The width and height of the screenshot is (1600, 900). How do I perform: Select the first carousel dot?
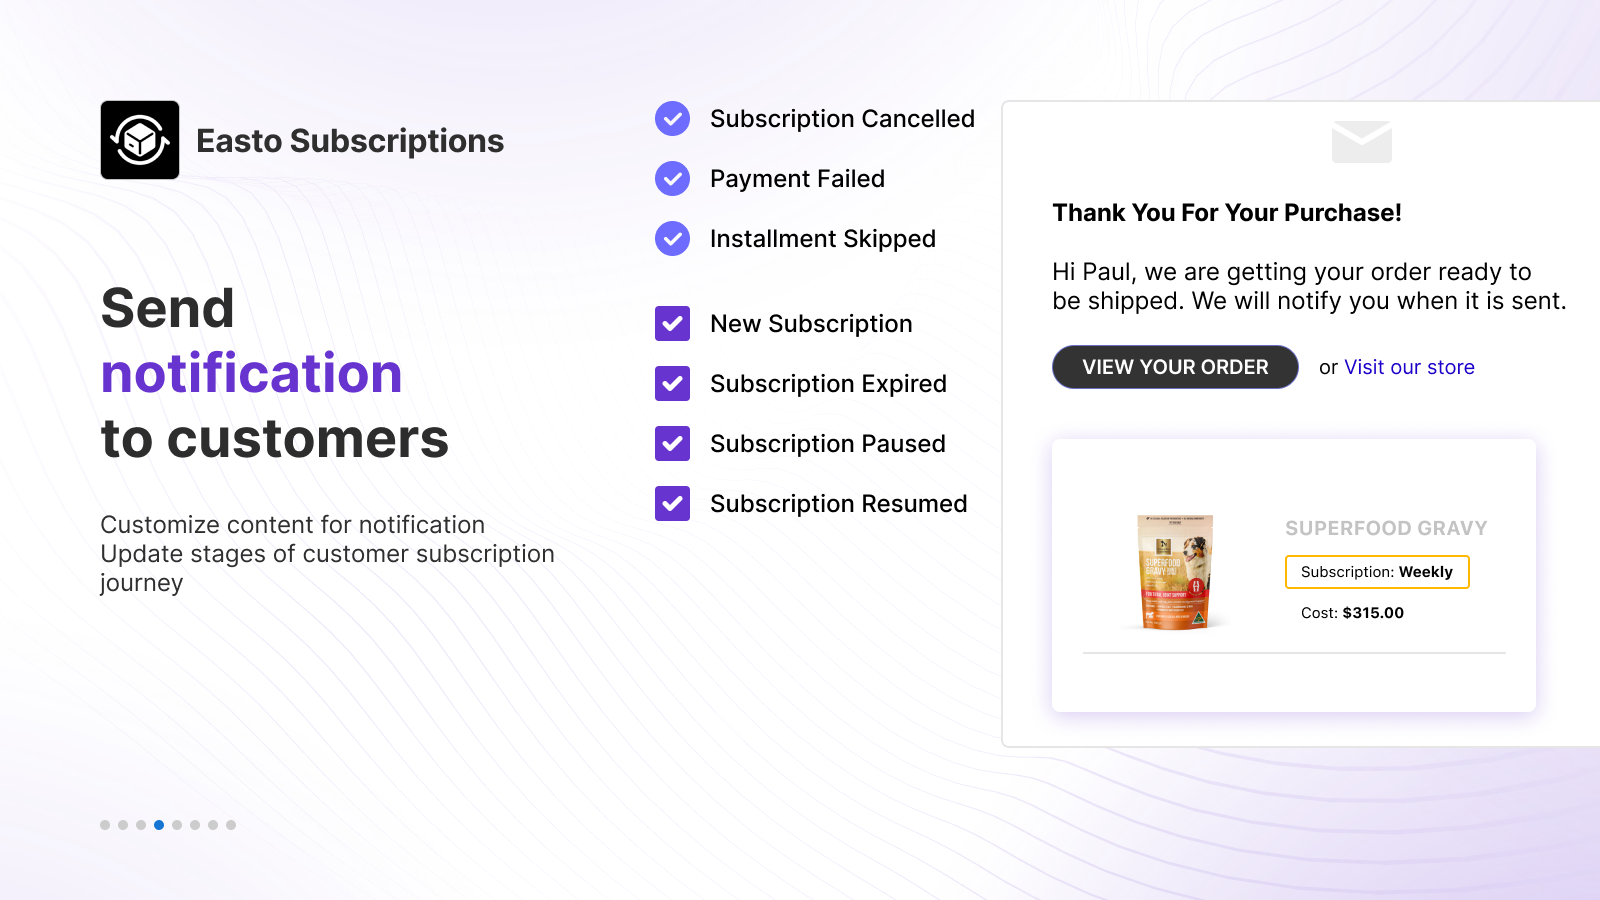coord(105,825)
